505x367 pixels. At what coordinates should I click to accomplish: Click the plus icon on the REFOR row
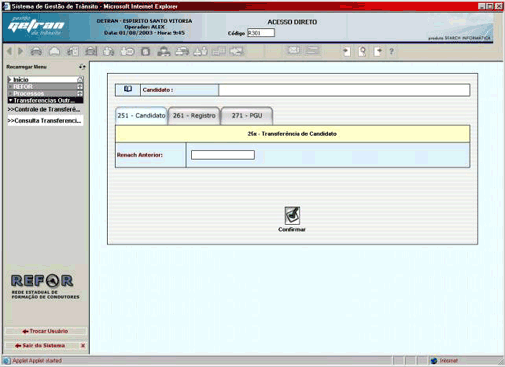(x=80, y=86)
